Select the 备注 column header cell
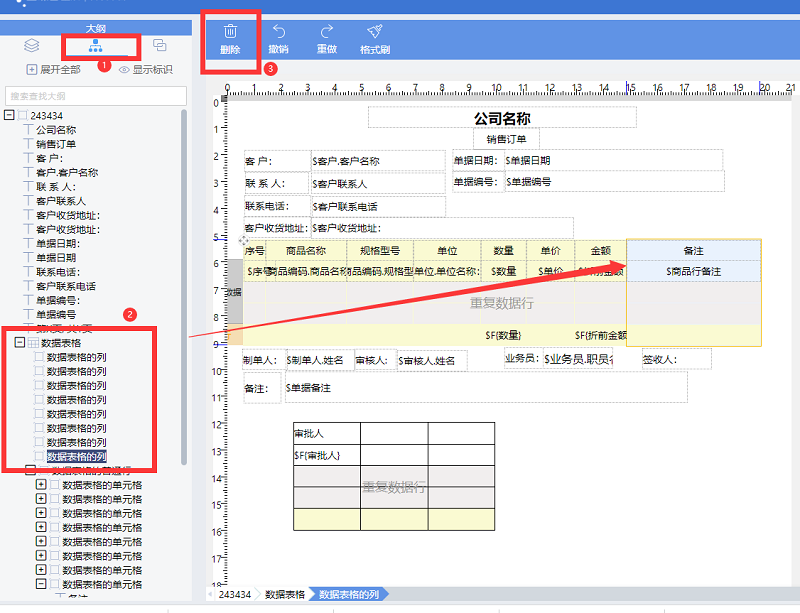Viewport: 800px width, 613px height. click(x=693, y=251)
